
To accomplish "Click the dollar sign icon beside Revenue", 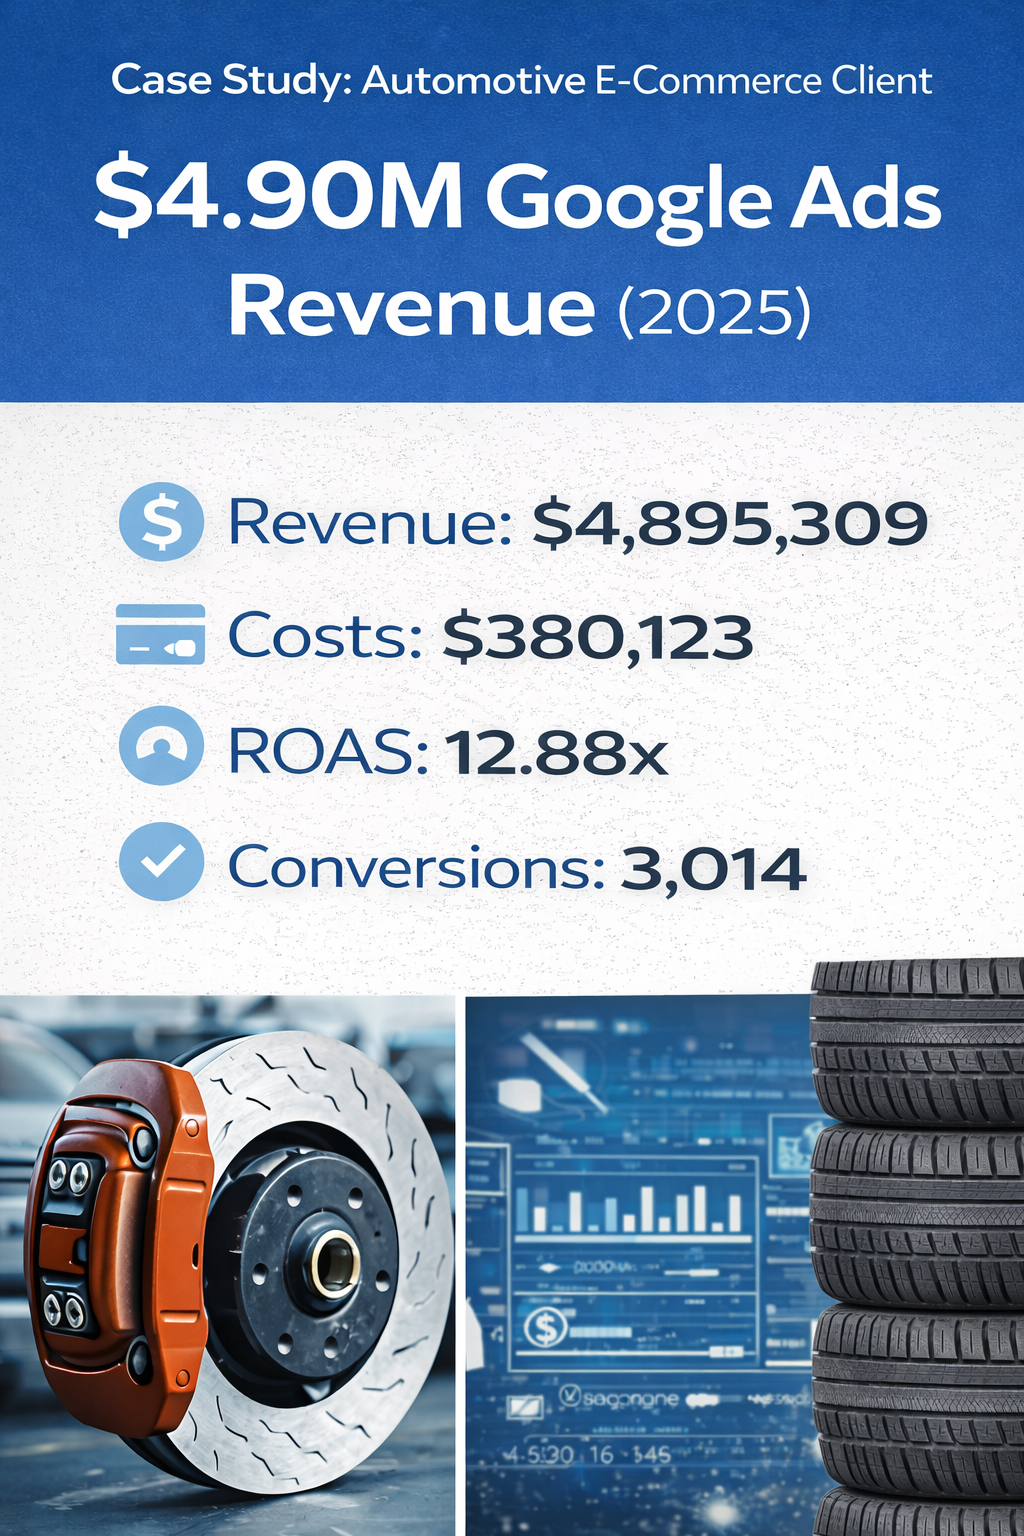I will [161, 521].
